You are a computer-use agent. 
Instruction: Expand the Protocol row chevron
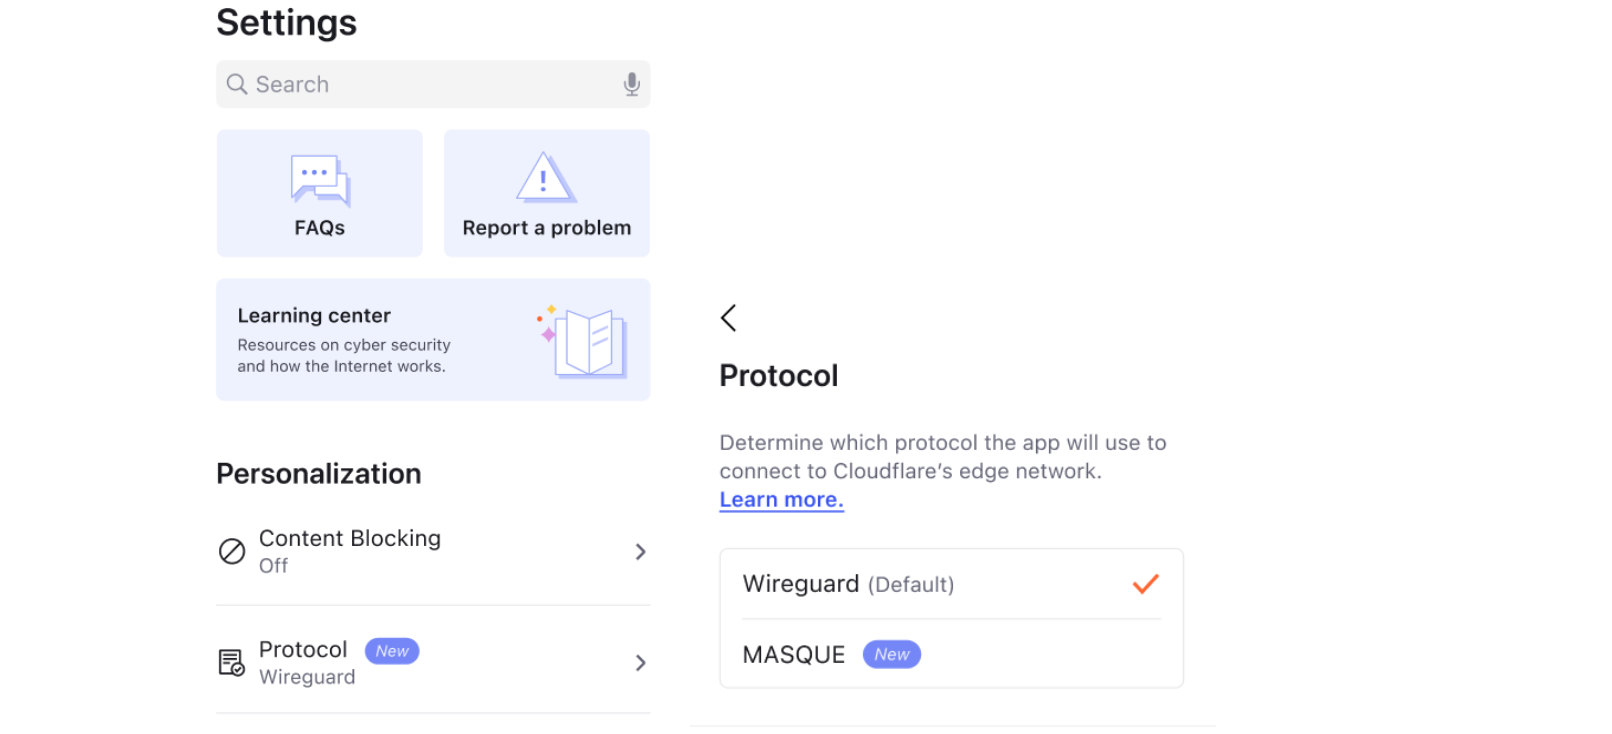tap(640, 662)
